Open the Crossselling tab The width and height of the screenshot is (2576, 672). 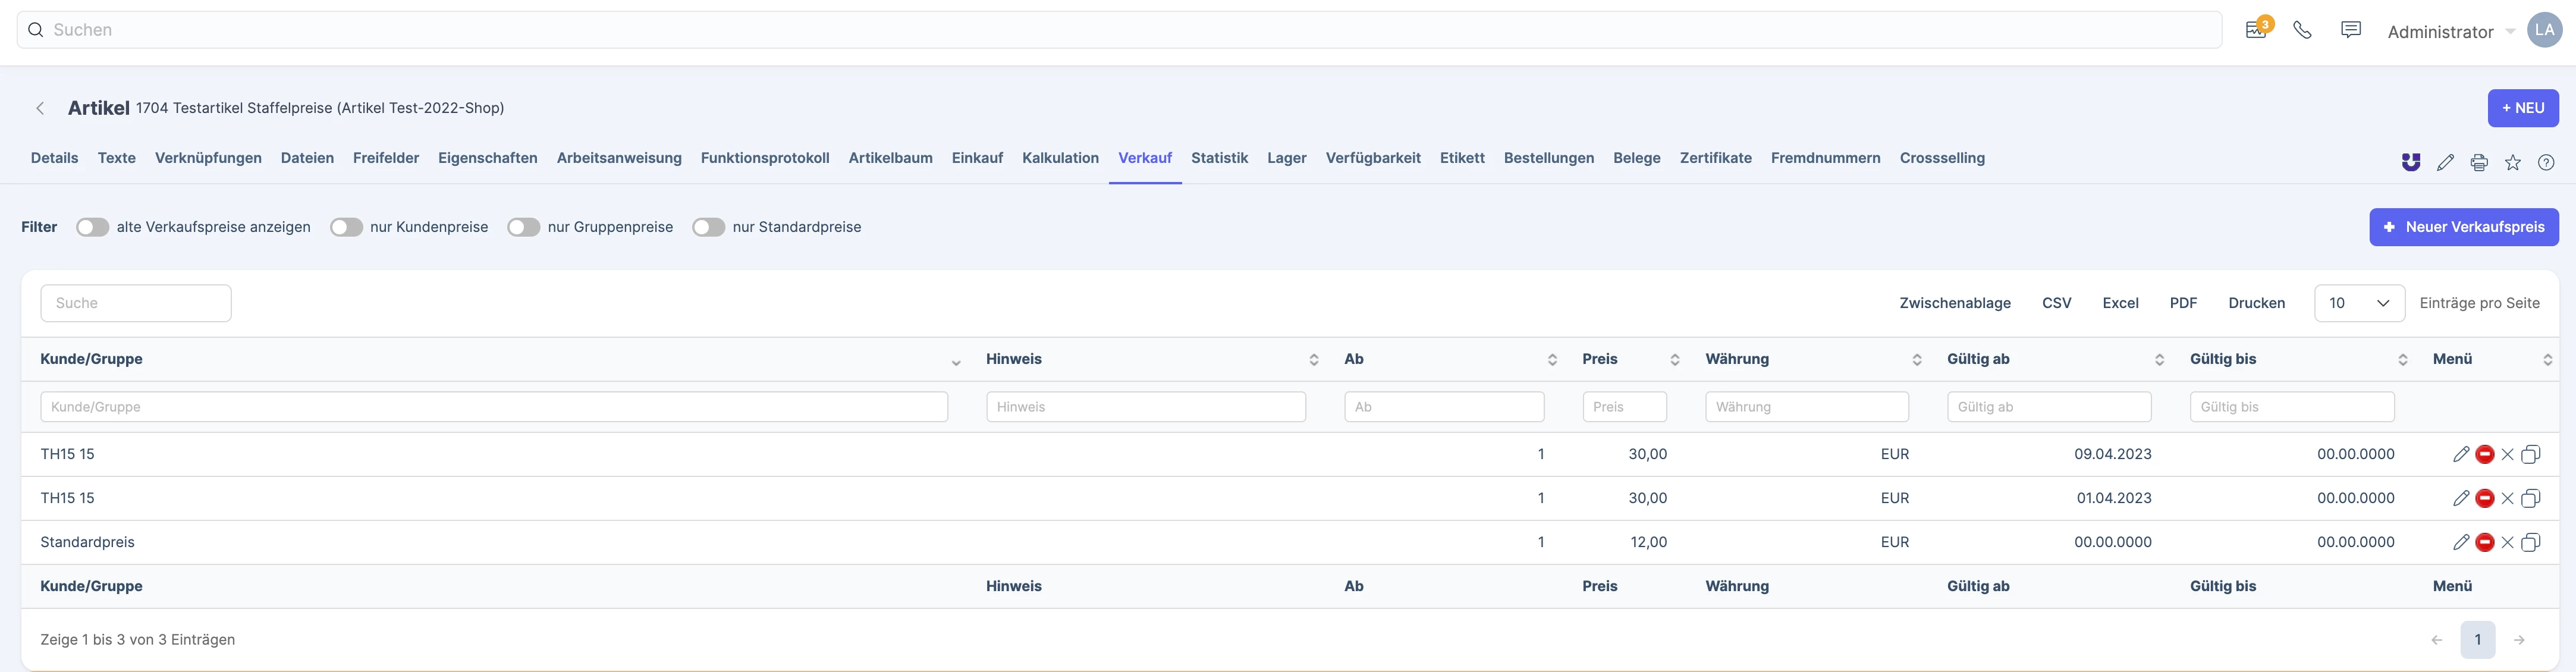1942,158
